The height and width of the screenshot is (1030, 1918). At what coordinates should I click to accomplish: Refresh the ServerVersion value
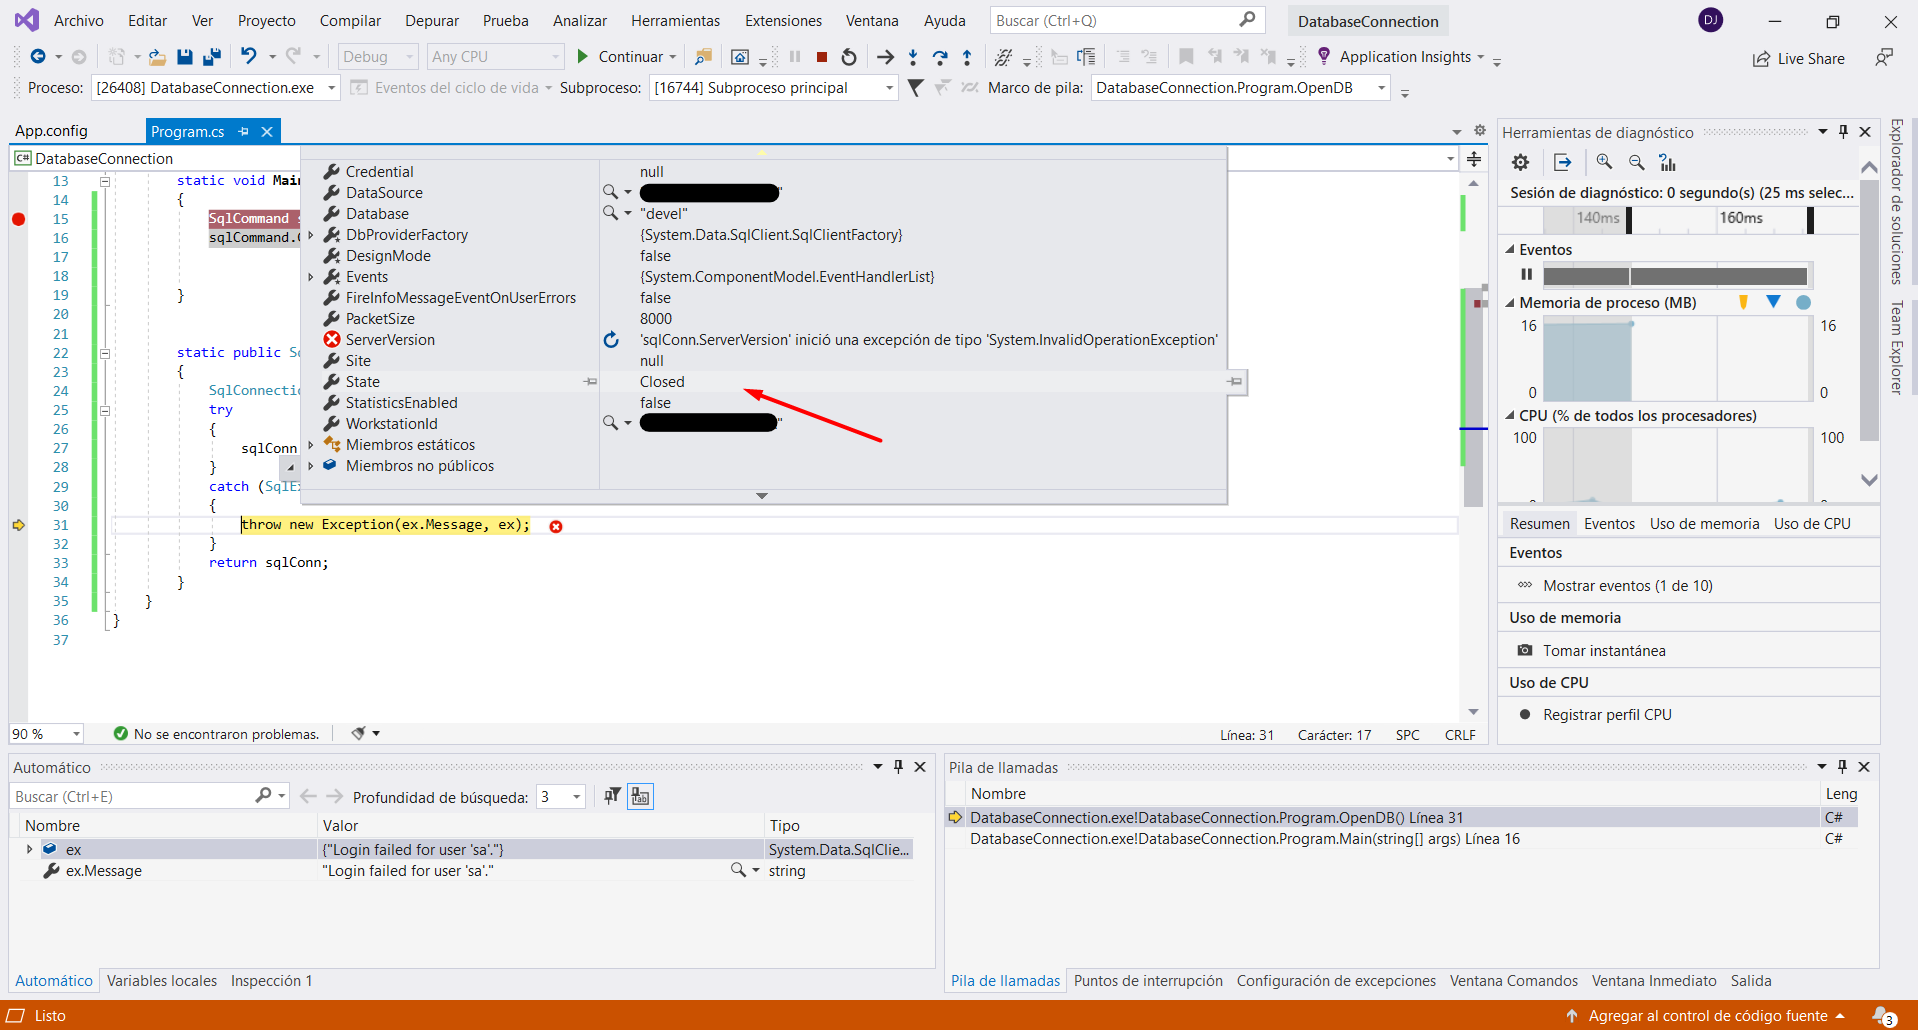click(x=611, y=340)
